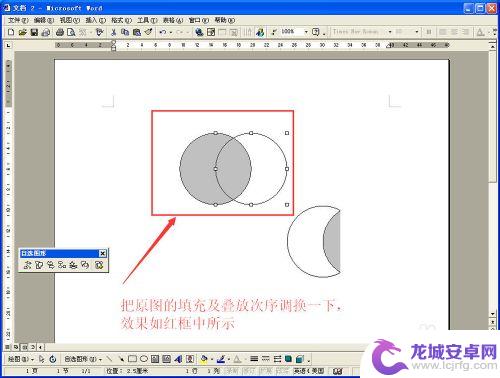Close the 自选图形 floating toolbar

click(x=103, y=253)
